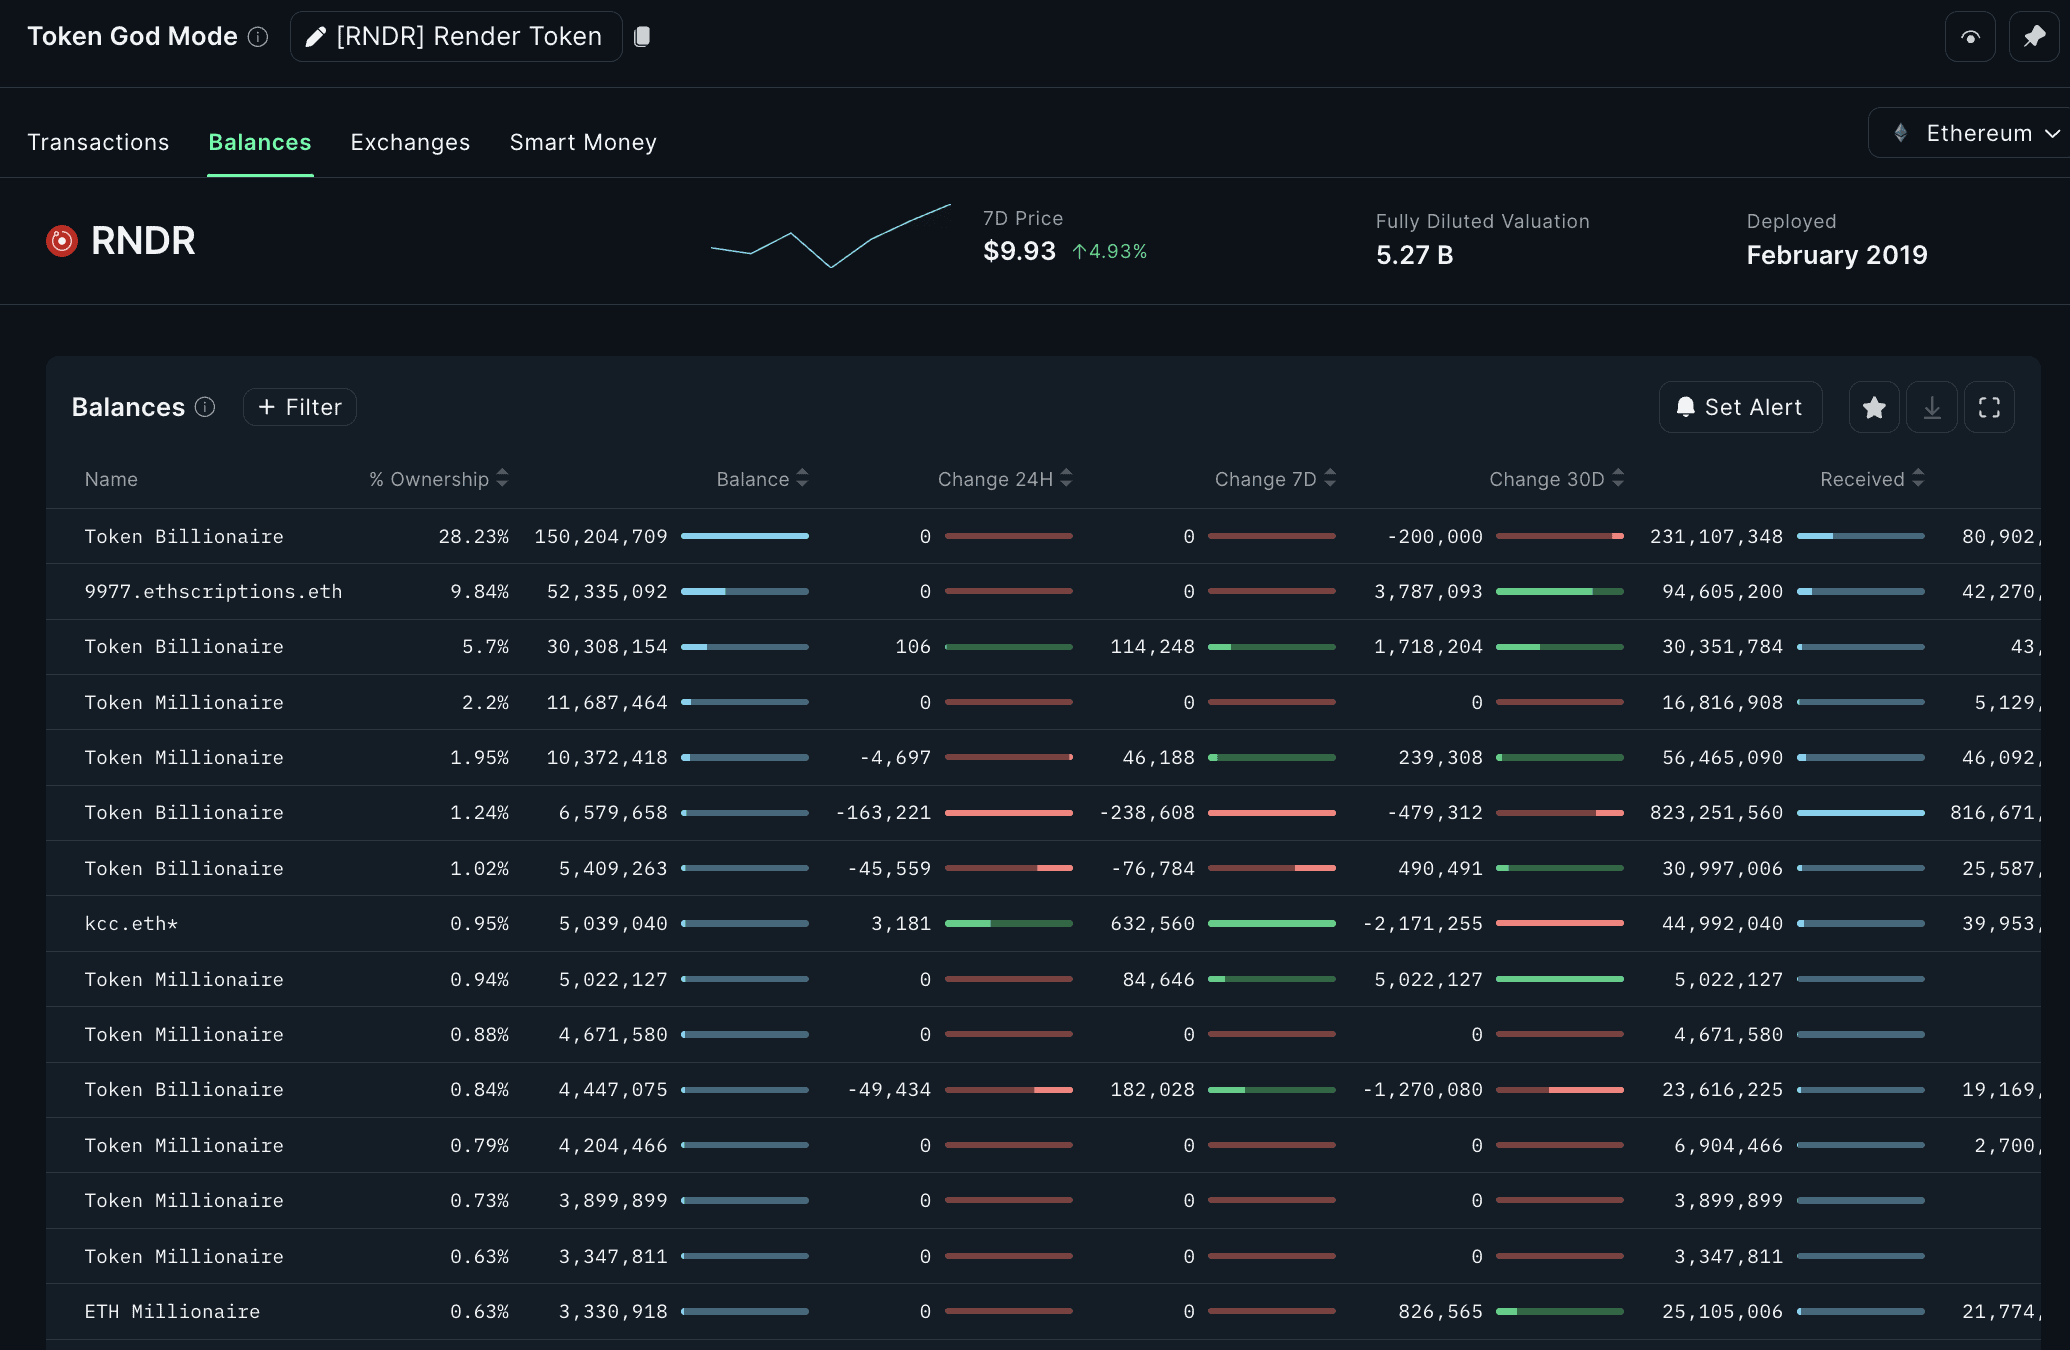Click the red RNDR token logo
Image resolution: width=2070 pixels, height=1350 pixels.
[62, 241]
